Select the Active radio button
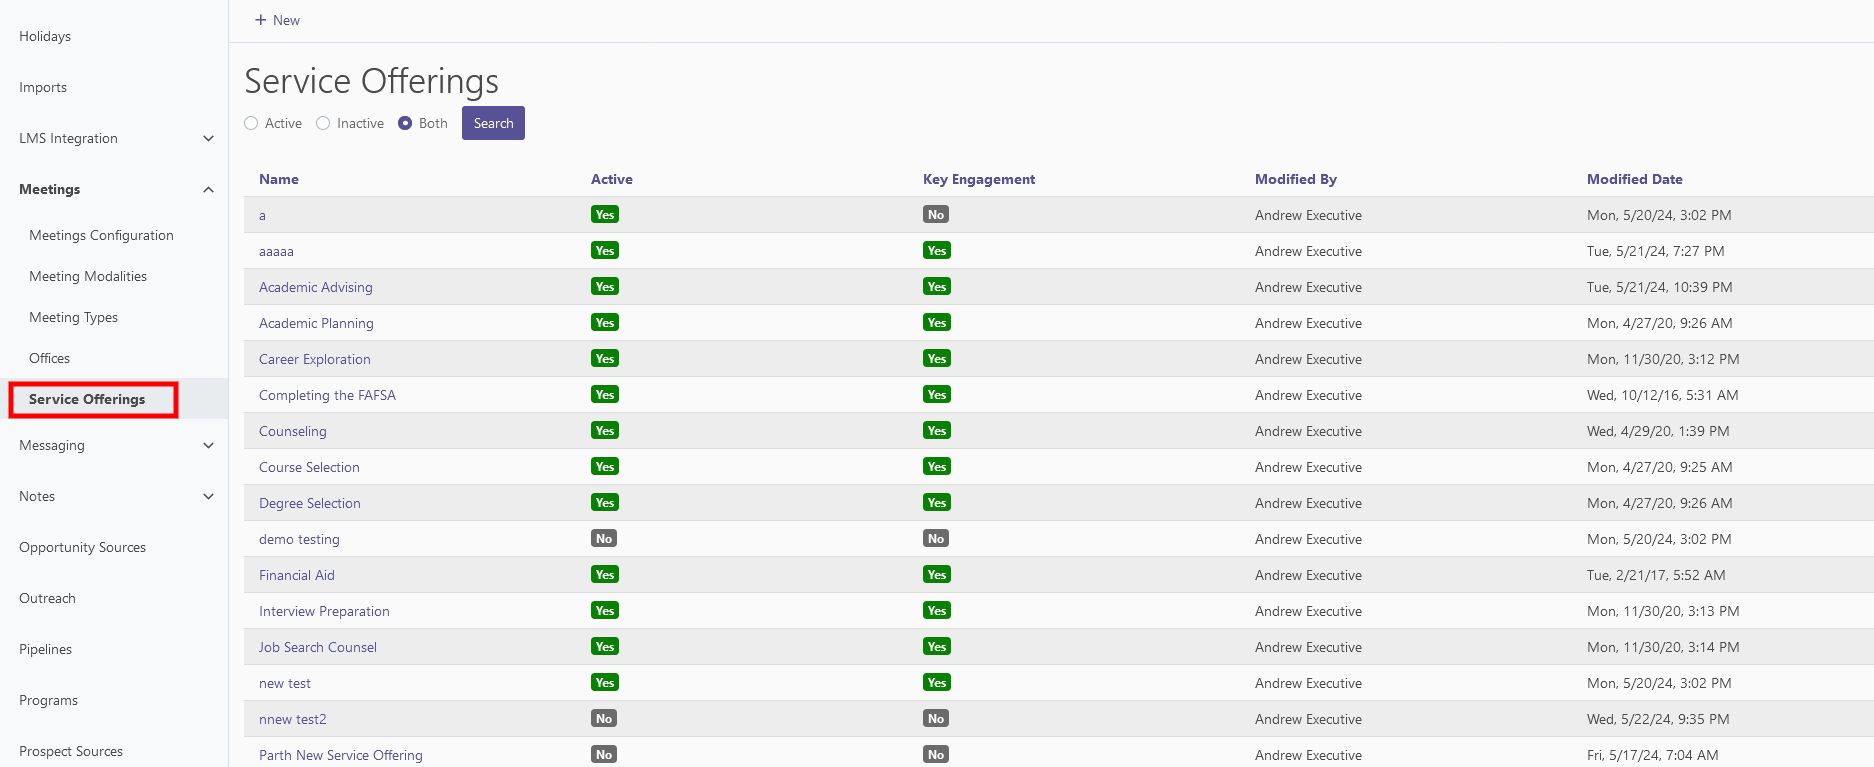The width and height of the screenshot is (1874, 767). (x=251, y=123)
